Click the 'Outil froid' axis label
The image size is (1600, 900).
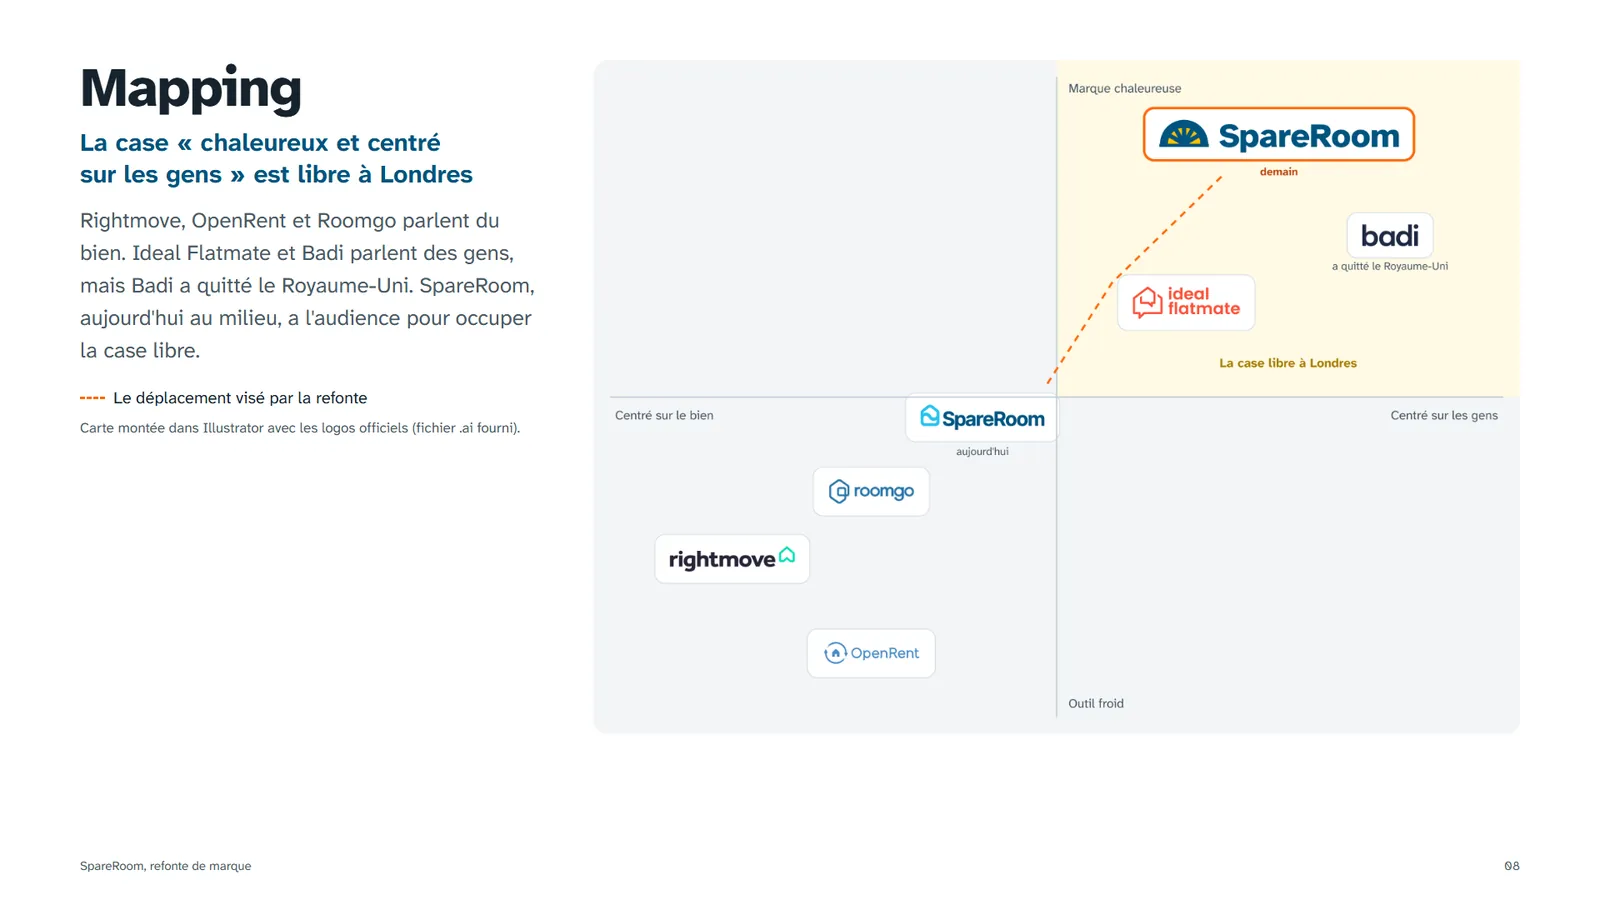[1096, 704]
